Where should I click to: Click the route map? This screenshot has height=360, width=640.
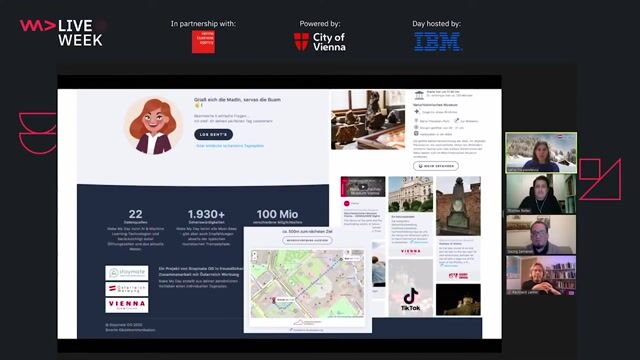[307, 284]
